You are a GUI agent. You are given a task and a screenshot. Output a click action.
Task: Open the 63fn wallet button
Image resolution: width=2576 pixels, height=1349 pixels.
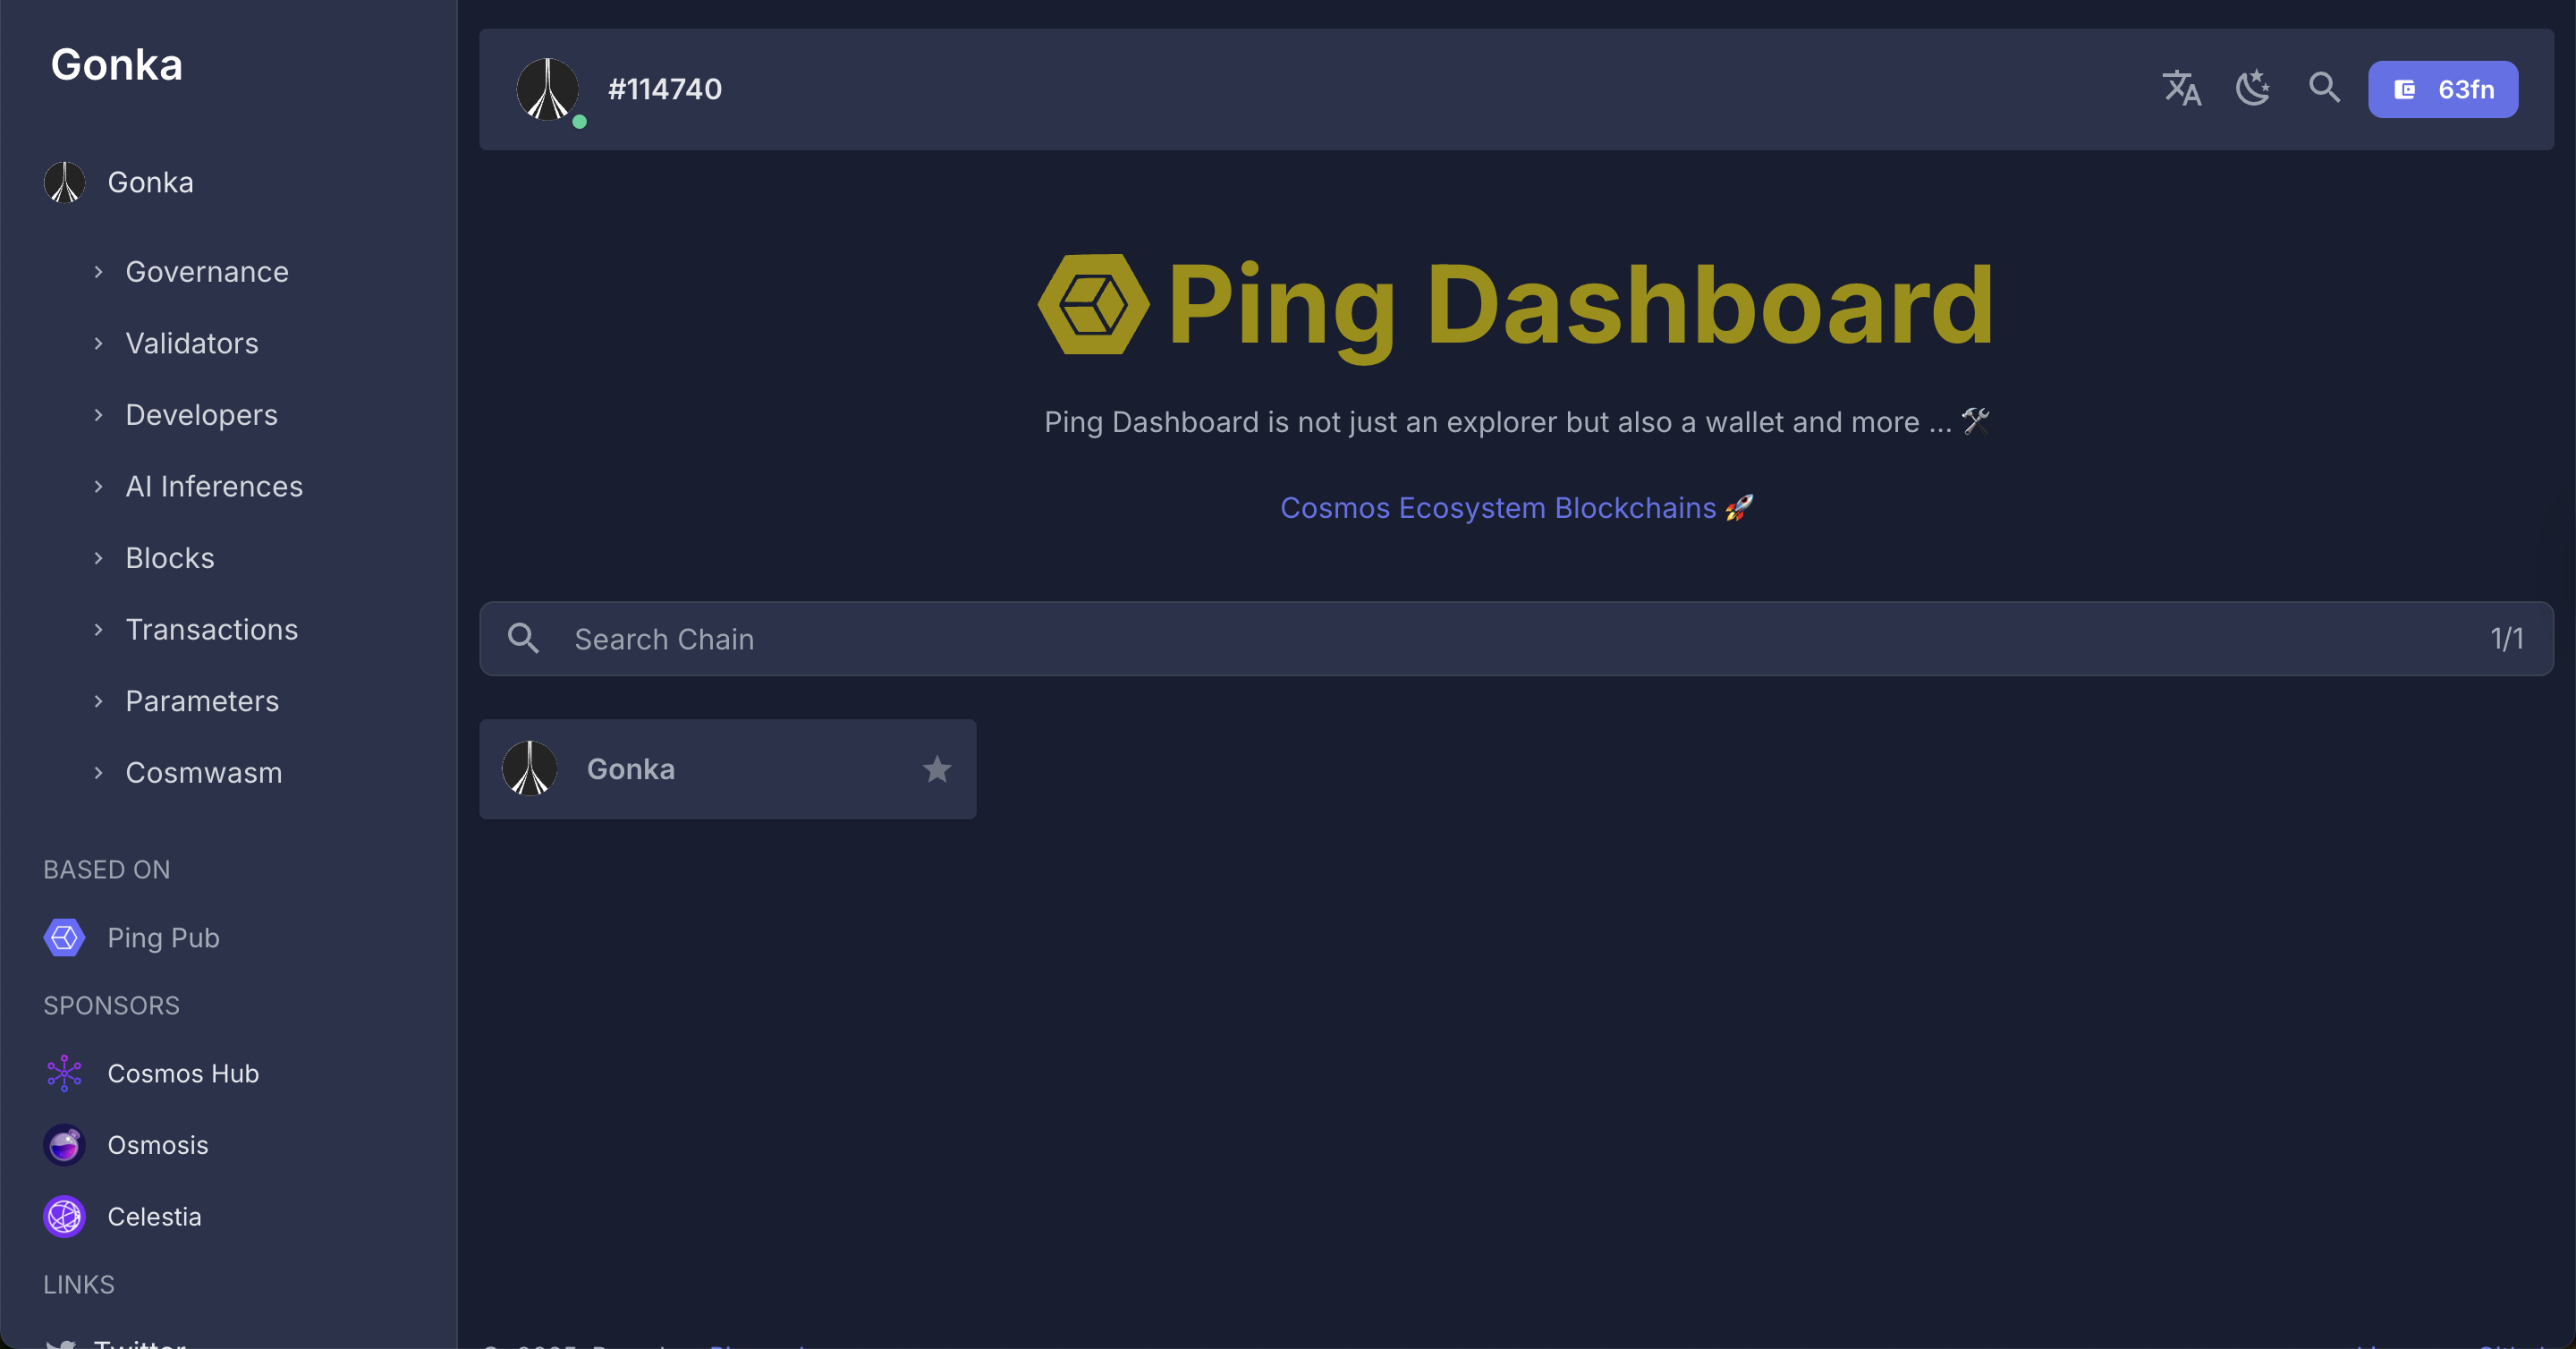coord(2442,89)
